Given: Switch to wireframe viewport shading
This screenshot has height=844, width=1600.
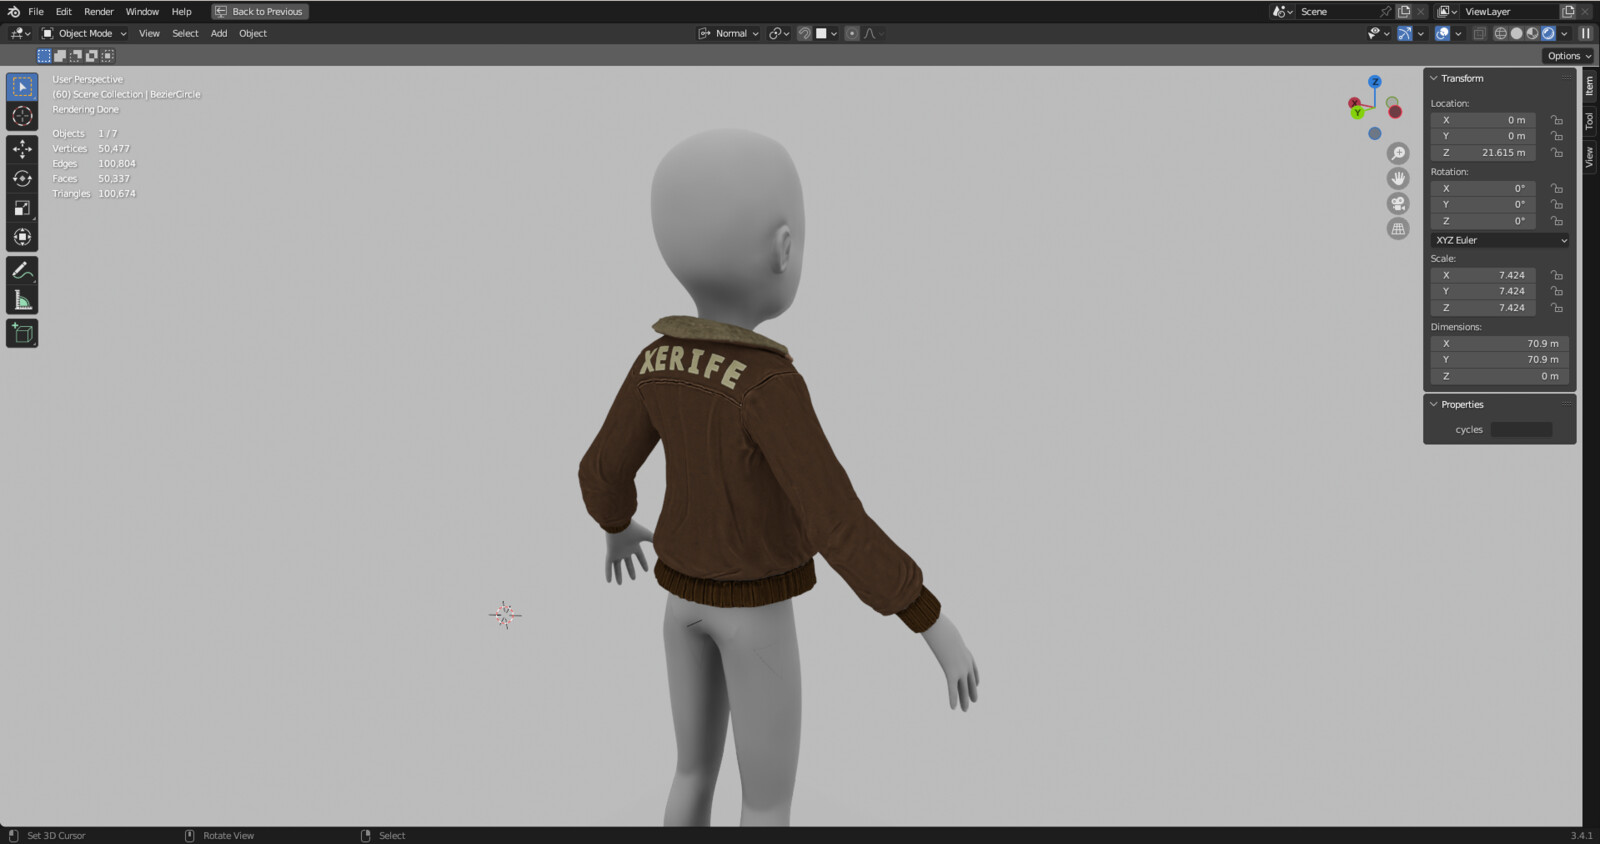Looking at the screenshot, I should 1500,33.
